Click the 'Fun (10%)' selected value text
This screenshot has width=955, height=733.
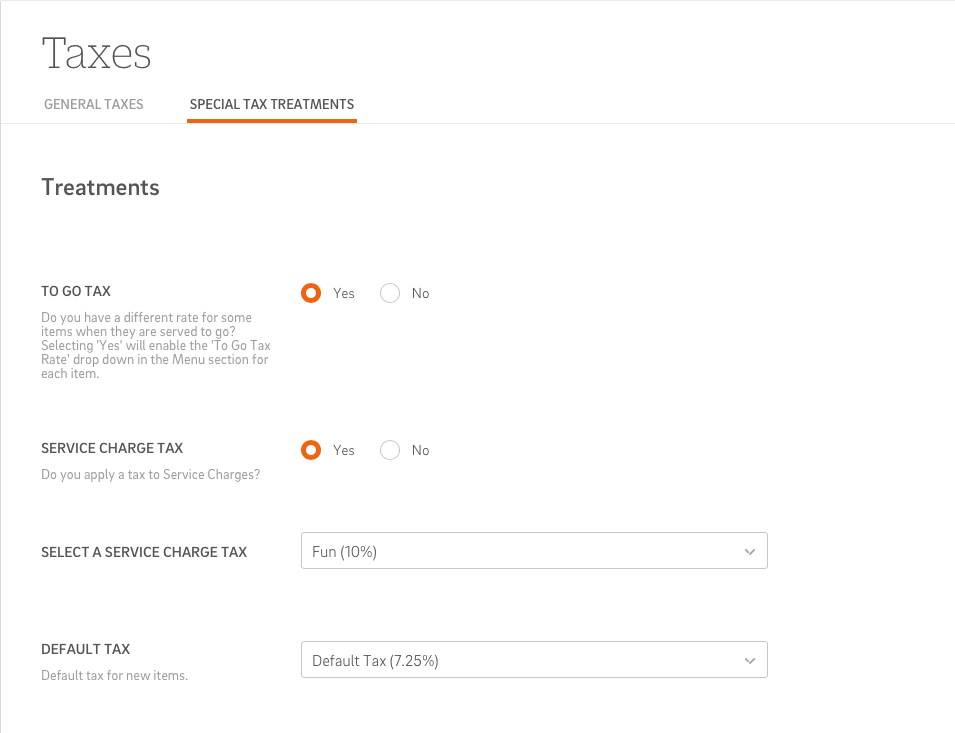click(x=345, y=552)
